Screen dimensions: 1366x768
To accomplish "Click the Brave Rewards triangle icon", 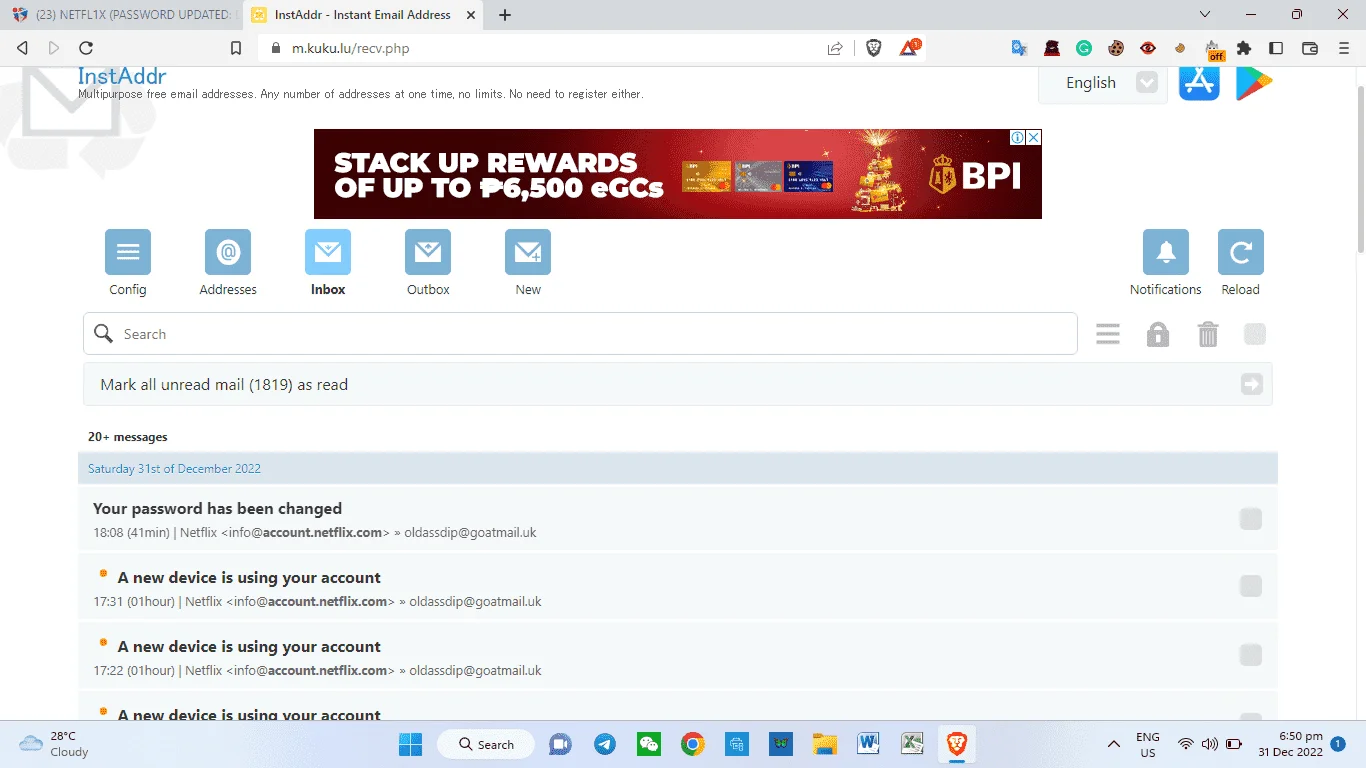I will pyautogui.click(x=909, y=48).
